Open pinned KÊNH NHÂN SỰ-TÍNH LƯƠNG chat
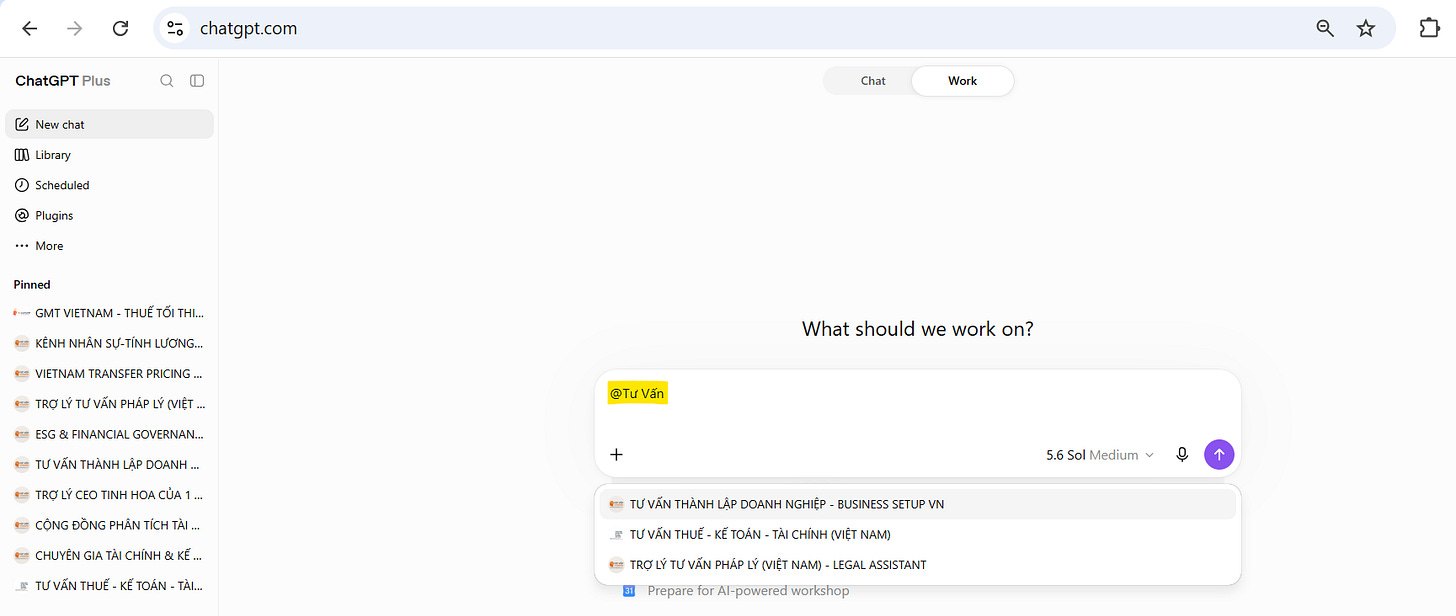This screenshot has width=1456, height=616. (110, 343)
